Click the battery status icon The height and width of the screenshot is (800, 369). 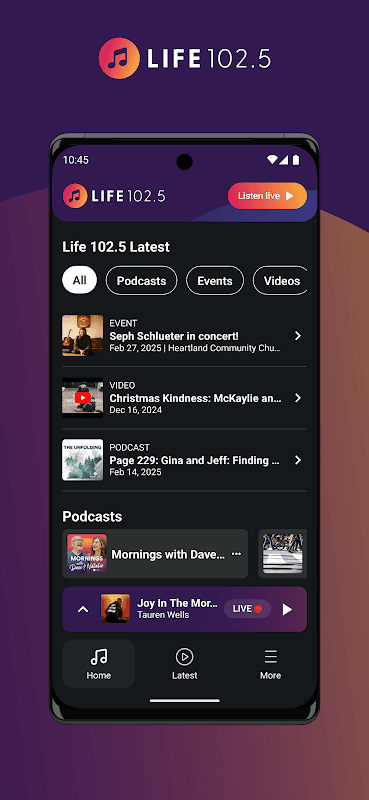coord(296,160)
